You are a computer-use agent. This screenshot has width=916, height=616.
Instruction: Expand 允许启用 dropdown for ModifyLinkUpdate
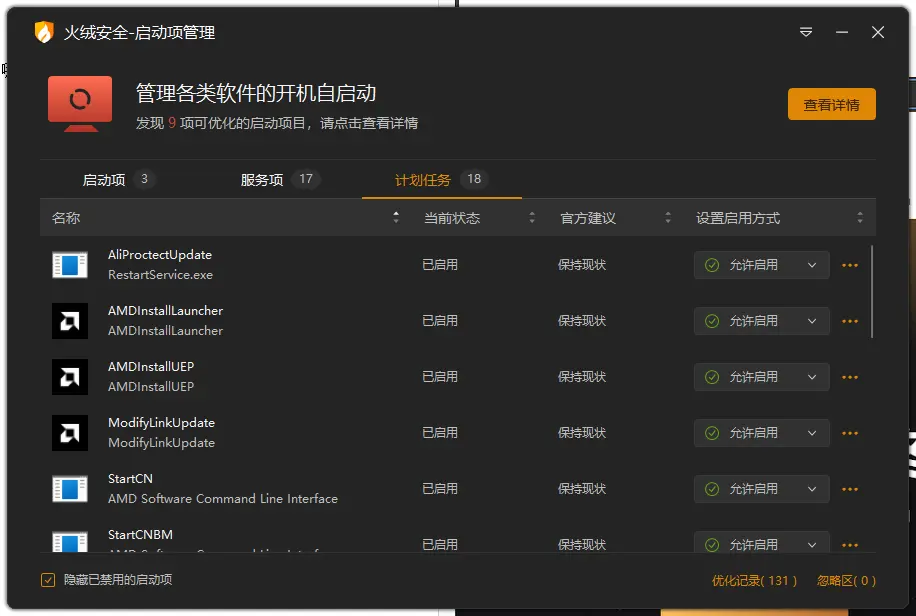click(x=762, y=433)
